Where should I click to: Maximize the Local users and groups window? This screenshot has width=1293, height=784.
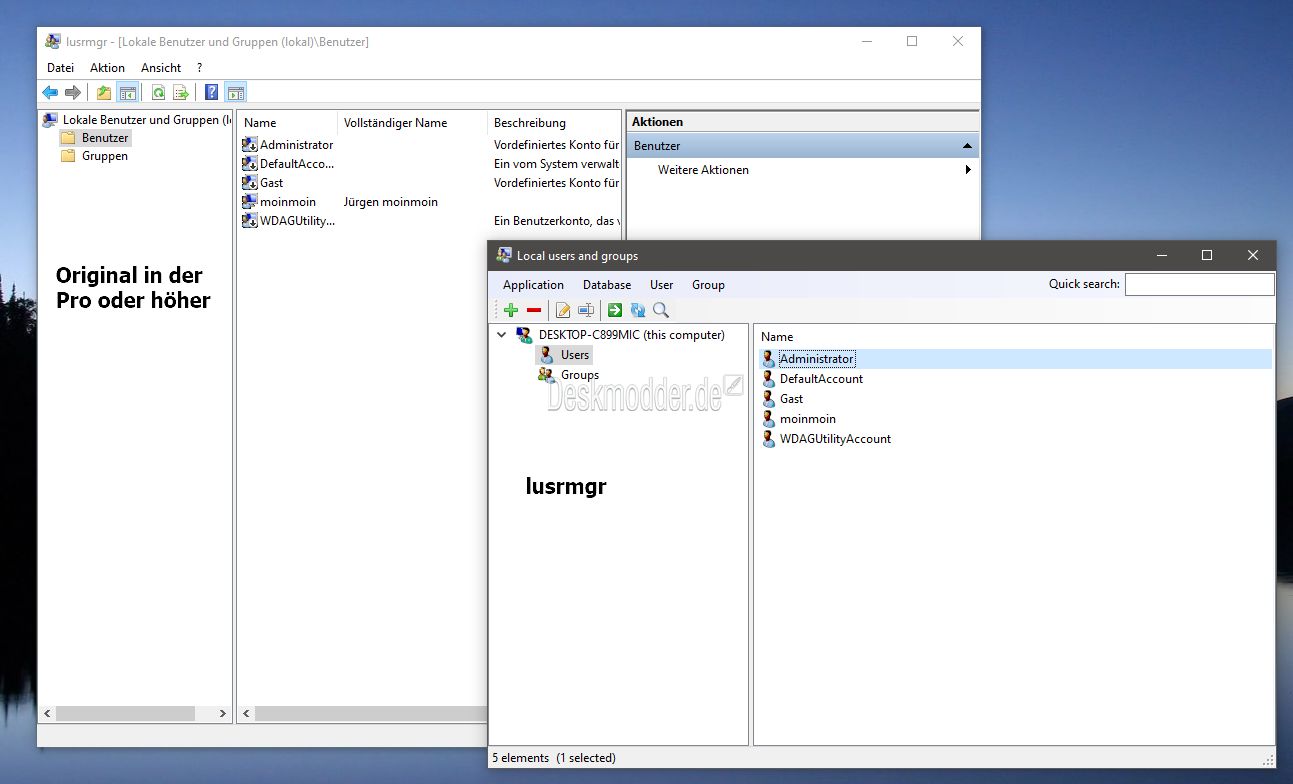[x=1207, y=256]
